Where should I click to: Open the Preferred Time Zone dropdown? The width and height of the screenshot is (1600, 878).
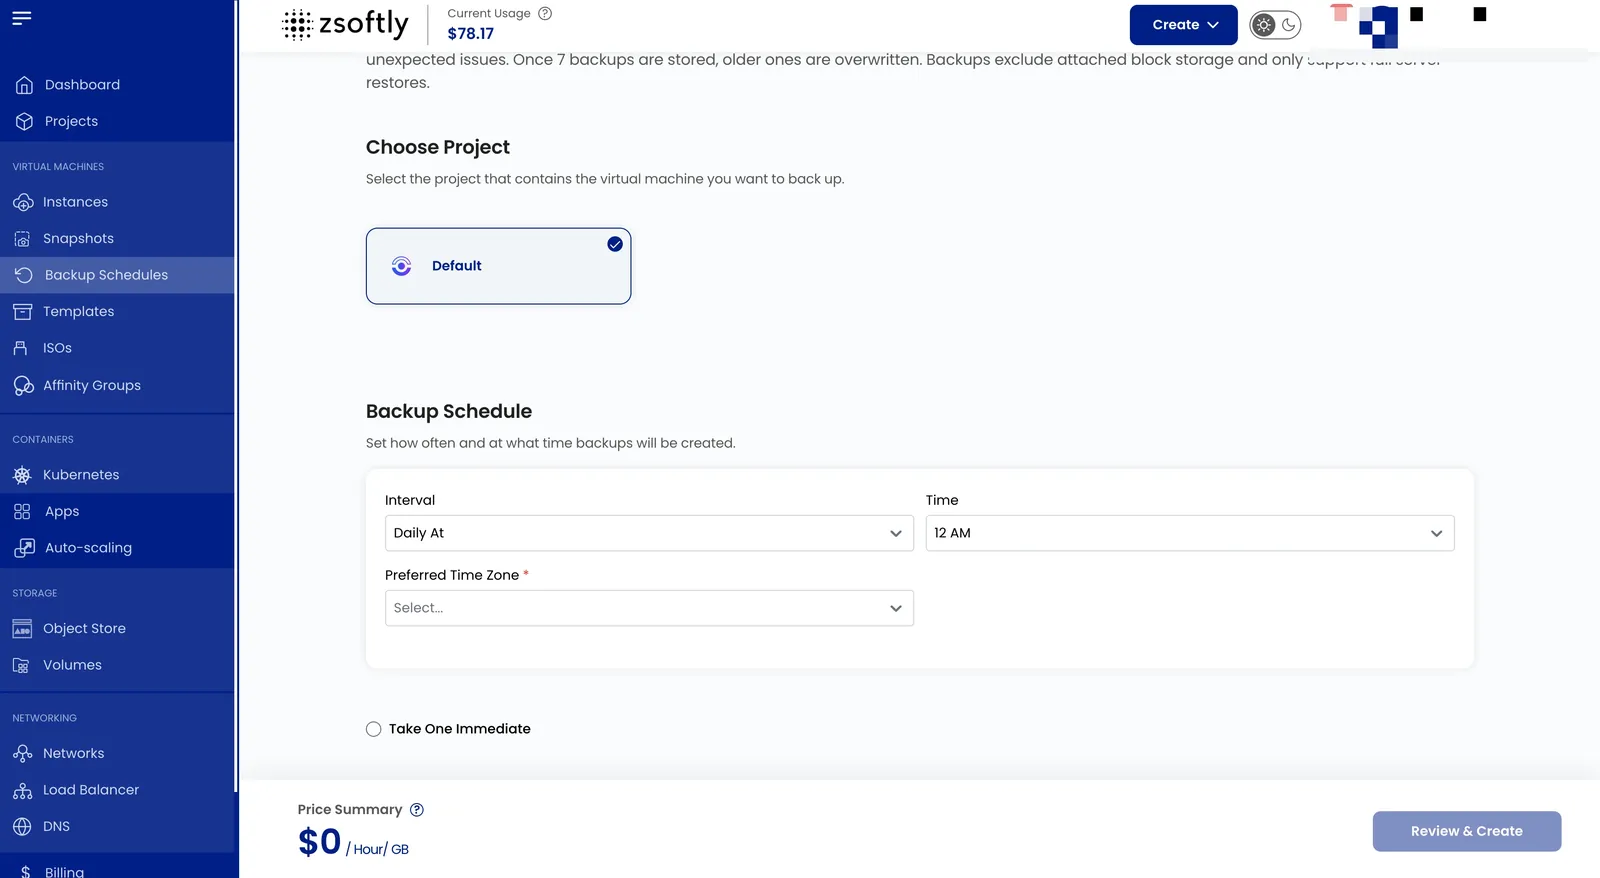(x=649, y=608)
